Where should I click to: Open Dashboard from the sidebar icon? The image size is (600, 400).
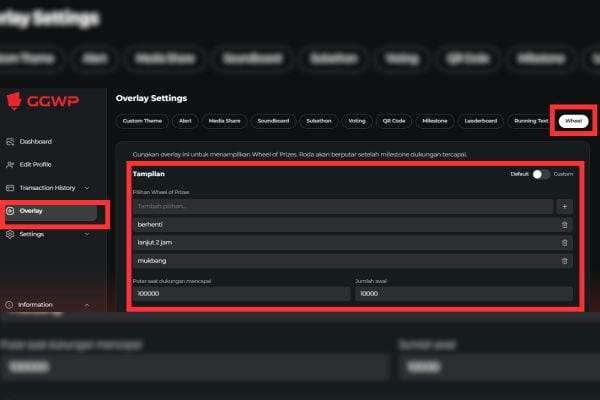click(10, 142)
